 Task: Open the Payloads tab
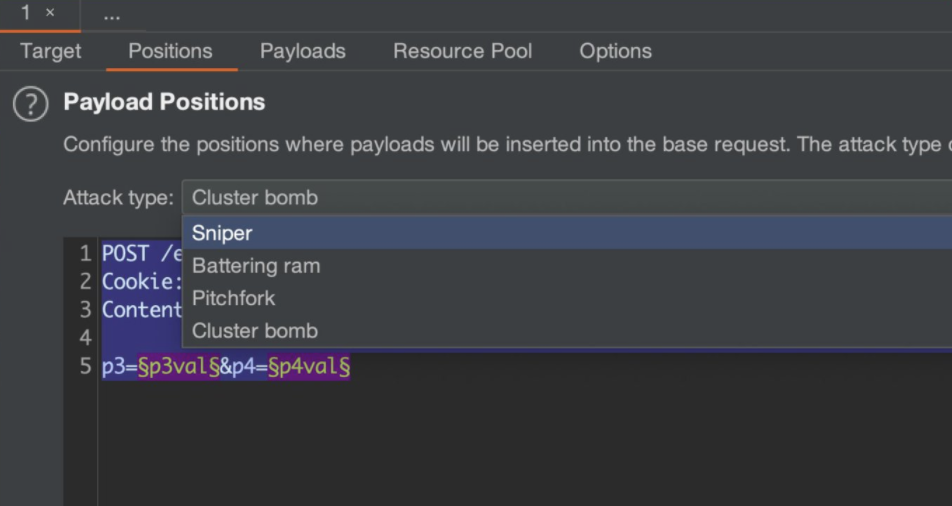point(302,51)
